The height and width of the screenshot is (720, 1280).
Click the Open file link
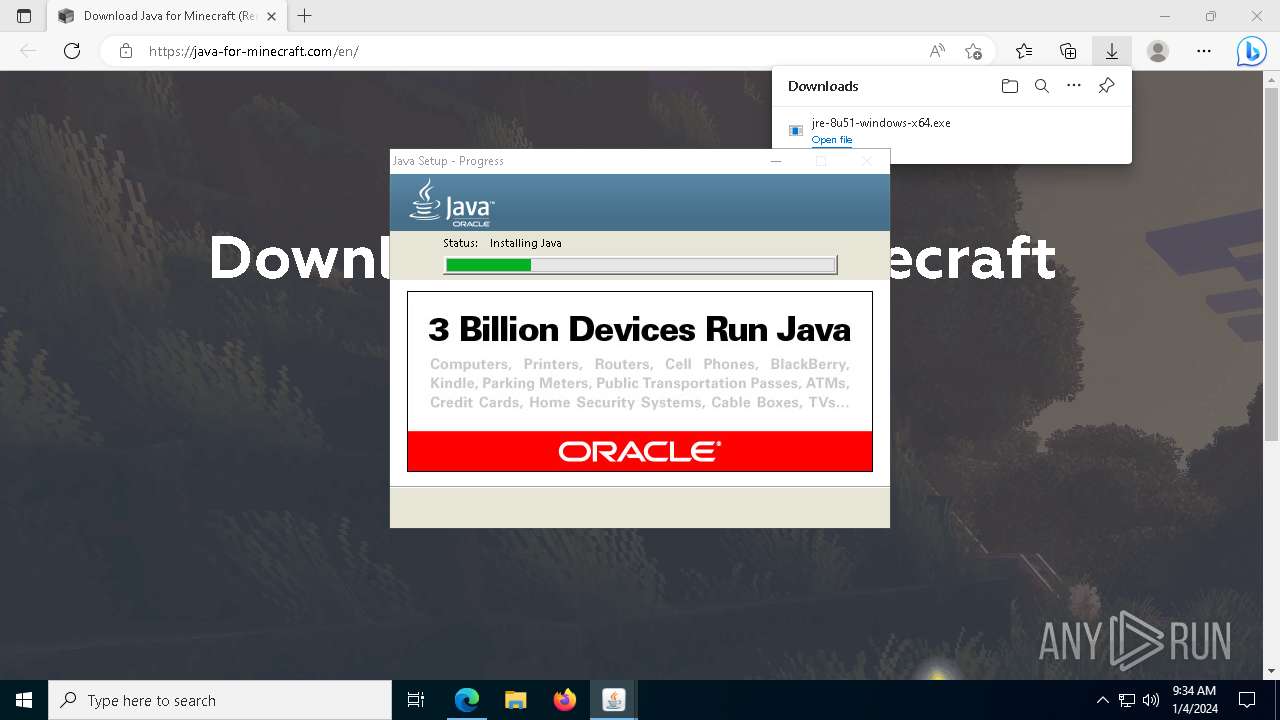pos(832,140)
